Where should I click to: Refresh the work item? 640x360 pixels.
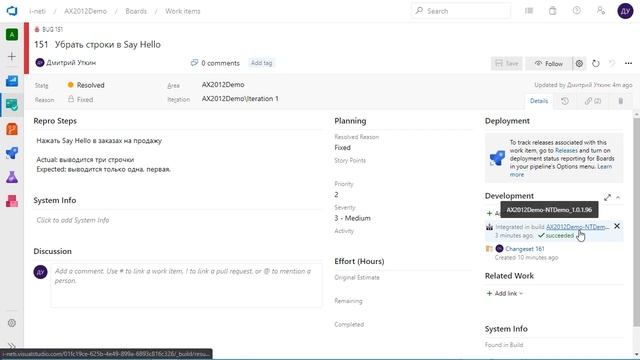click(596, 63)
